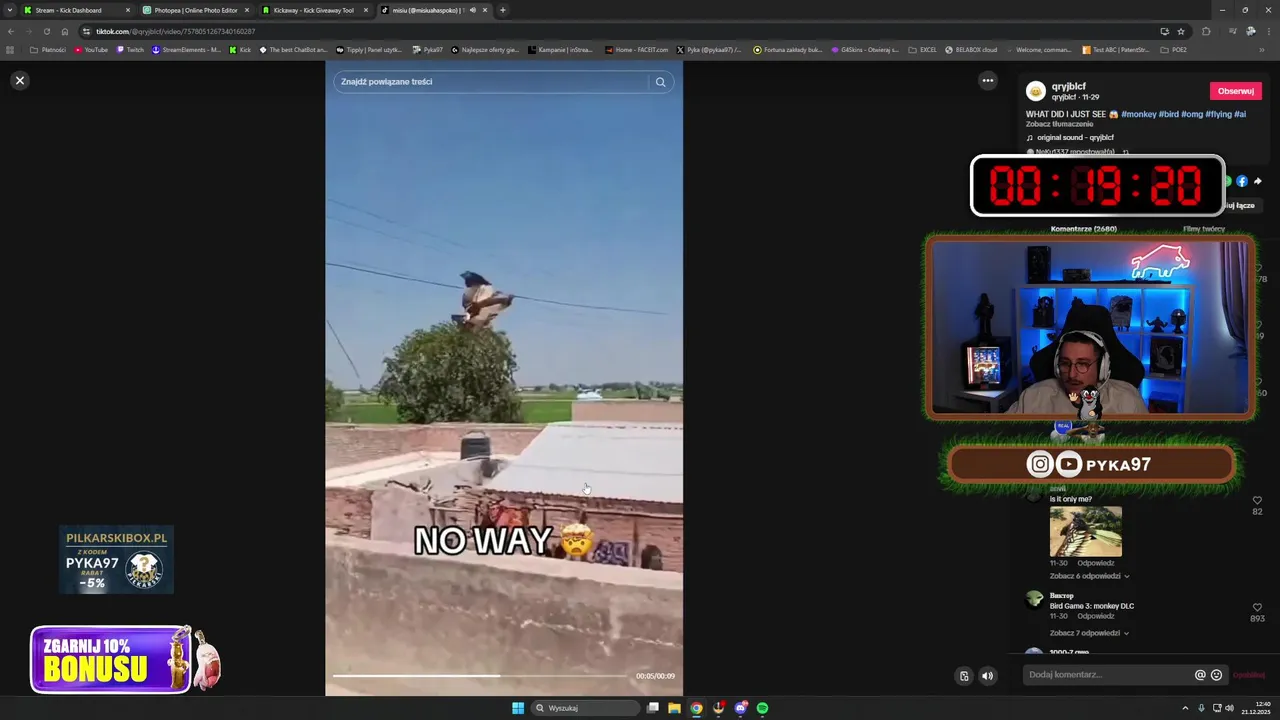The width and height of the screenshot is (1280, 720).
Task: Focus the 'Znajdź powiązane treści' search field
Action: point(490,82)
